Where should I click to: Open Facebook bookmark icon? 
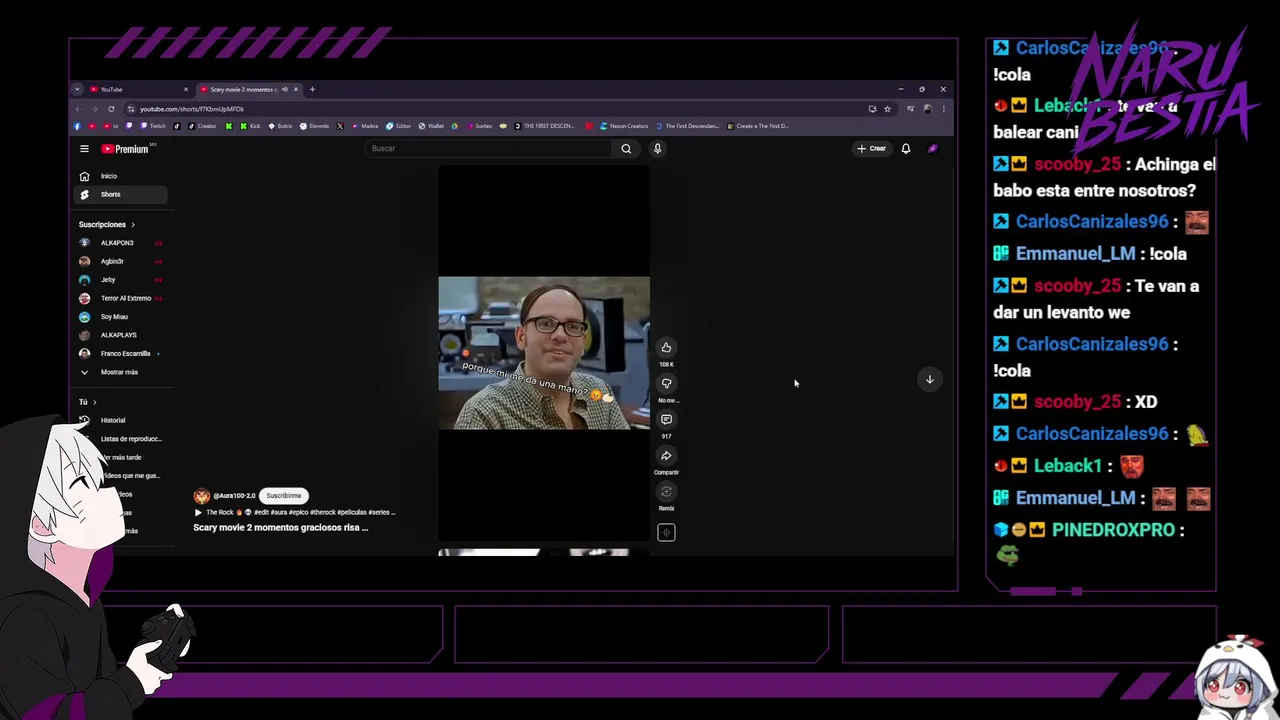(x=77, y=126)
